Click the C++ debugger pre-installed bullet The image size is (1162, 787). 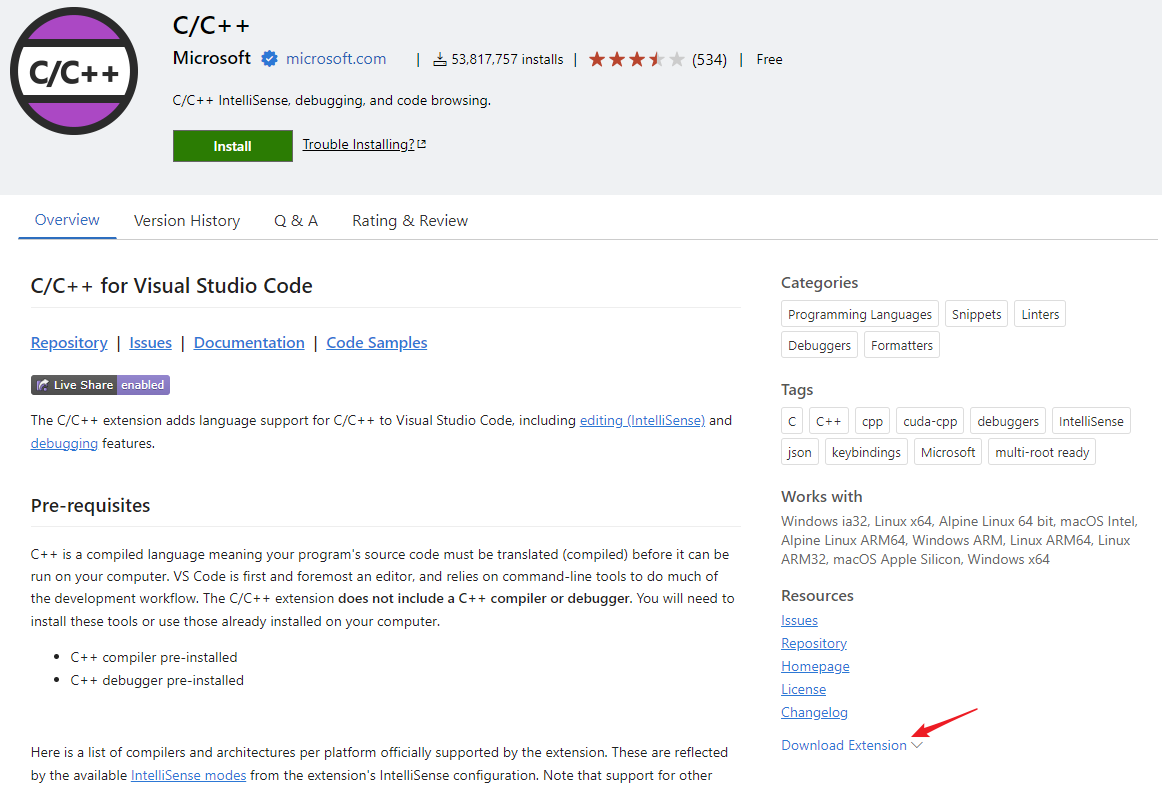157,680
